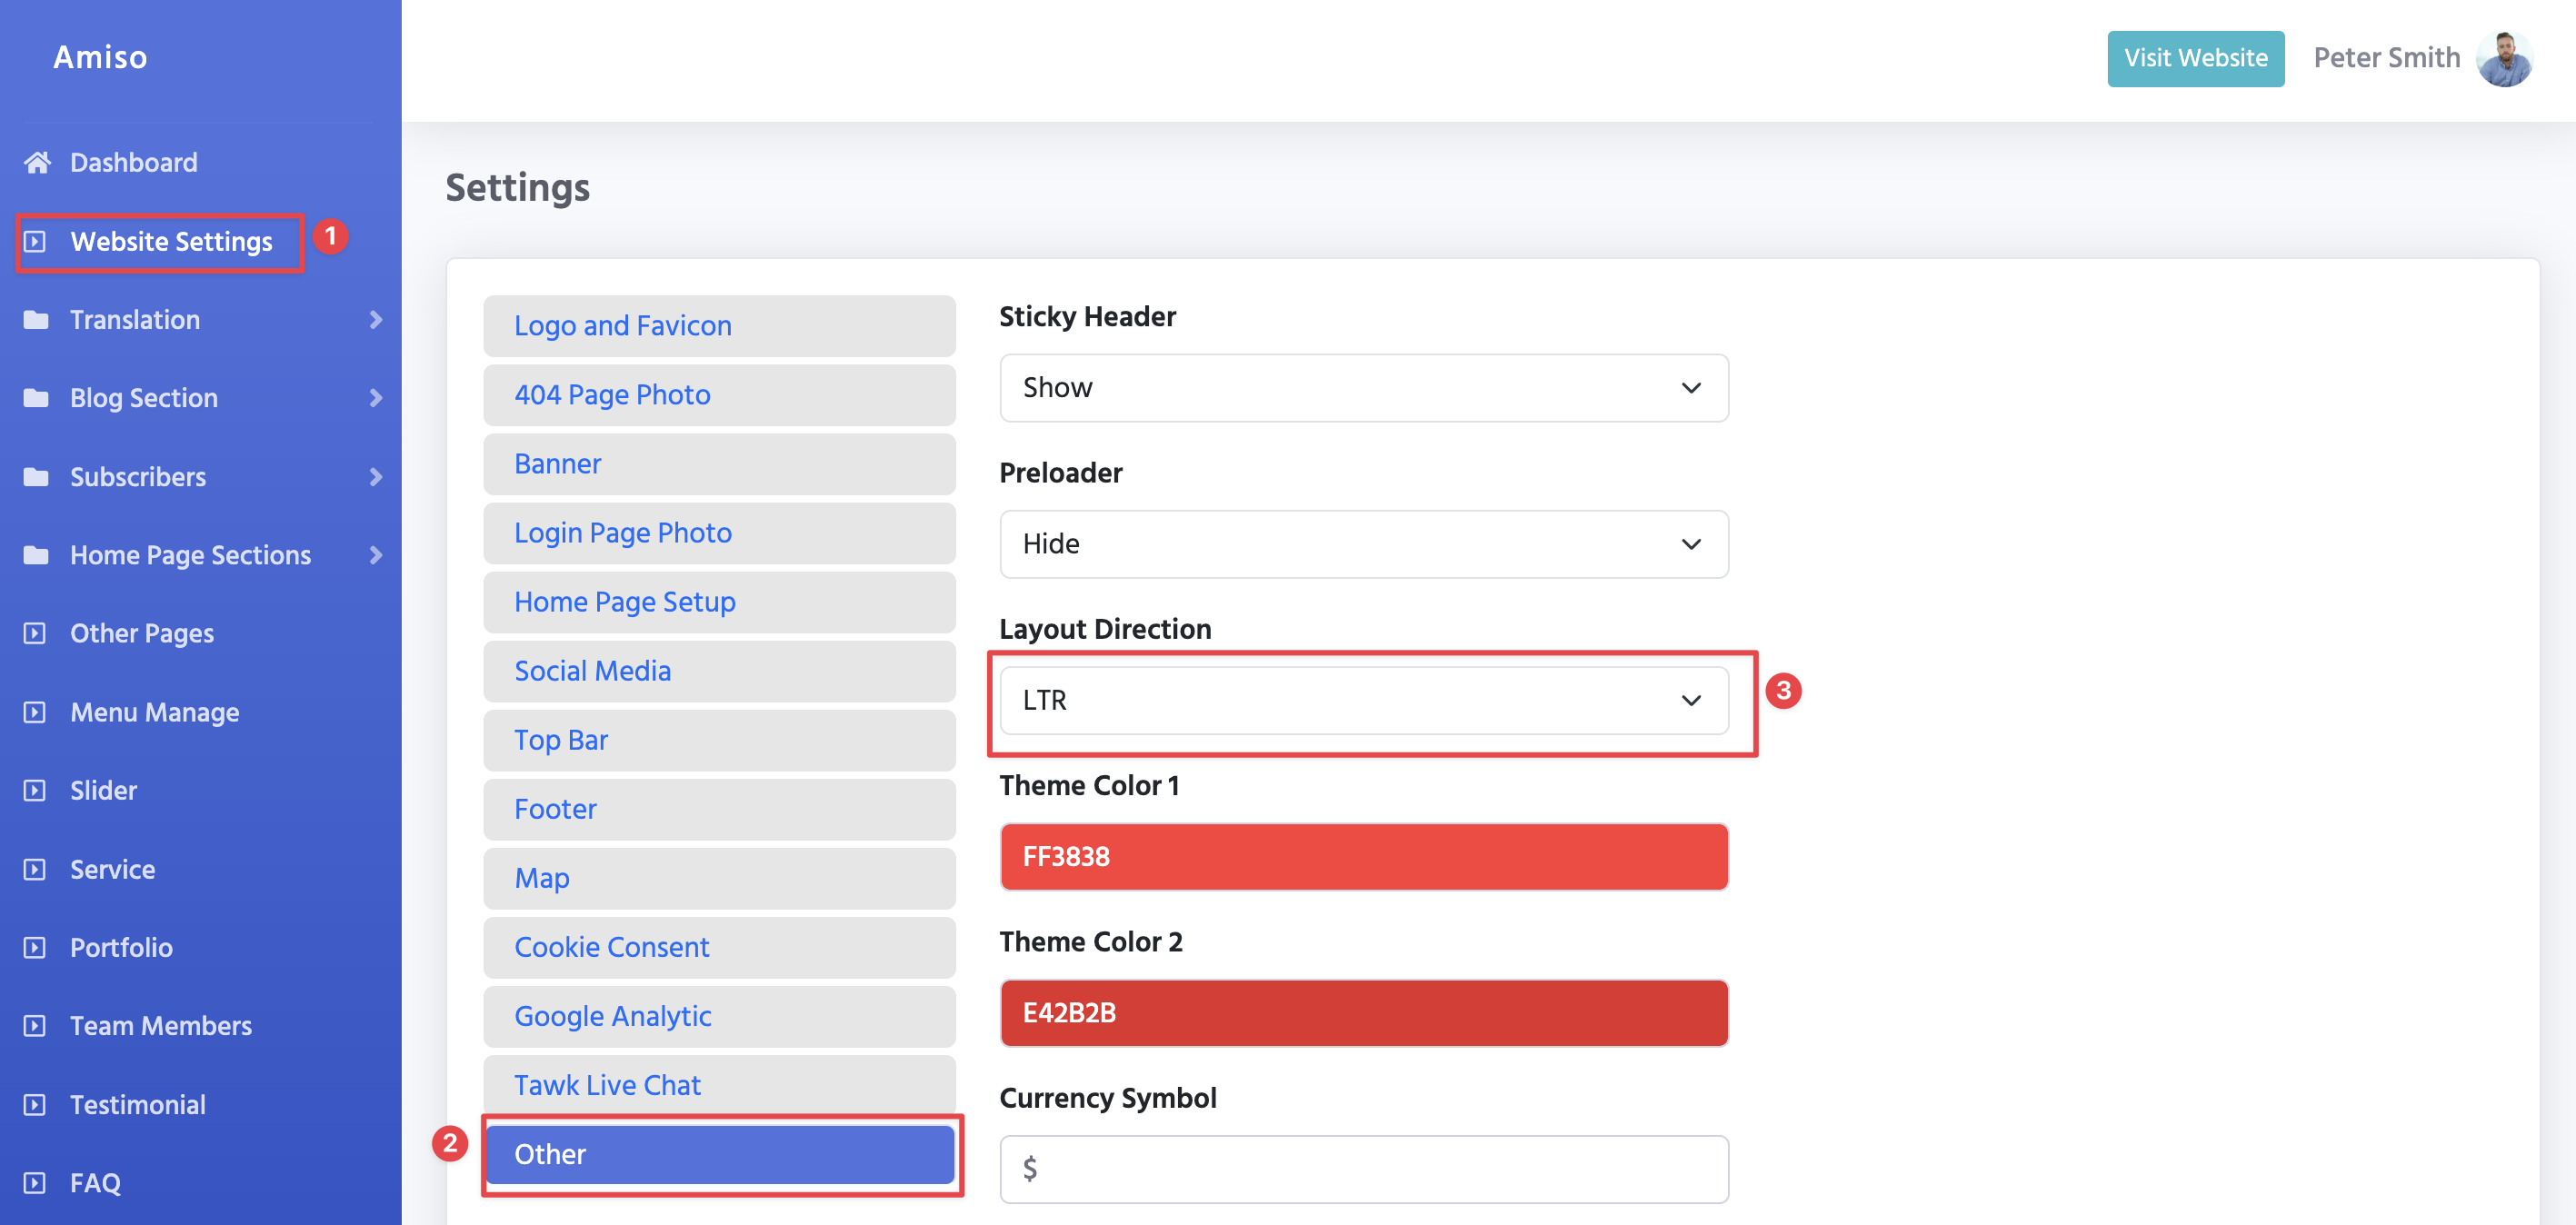
Task: Click the Website Settings square arrow icon
Action: point(35,241)
